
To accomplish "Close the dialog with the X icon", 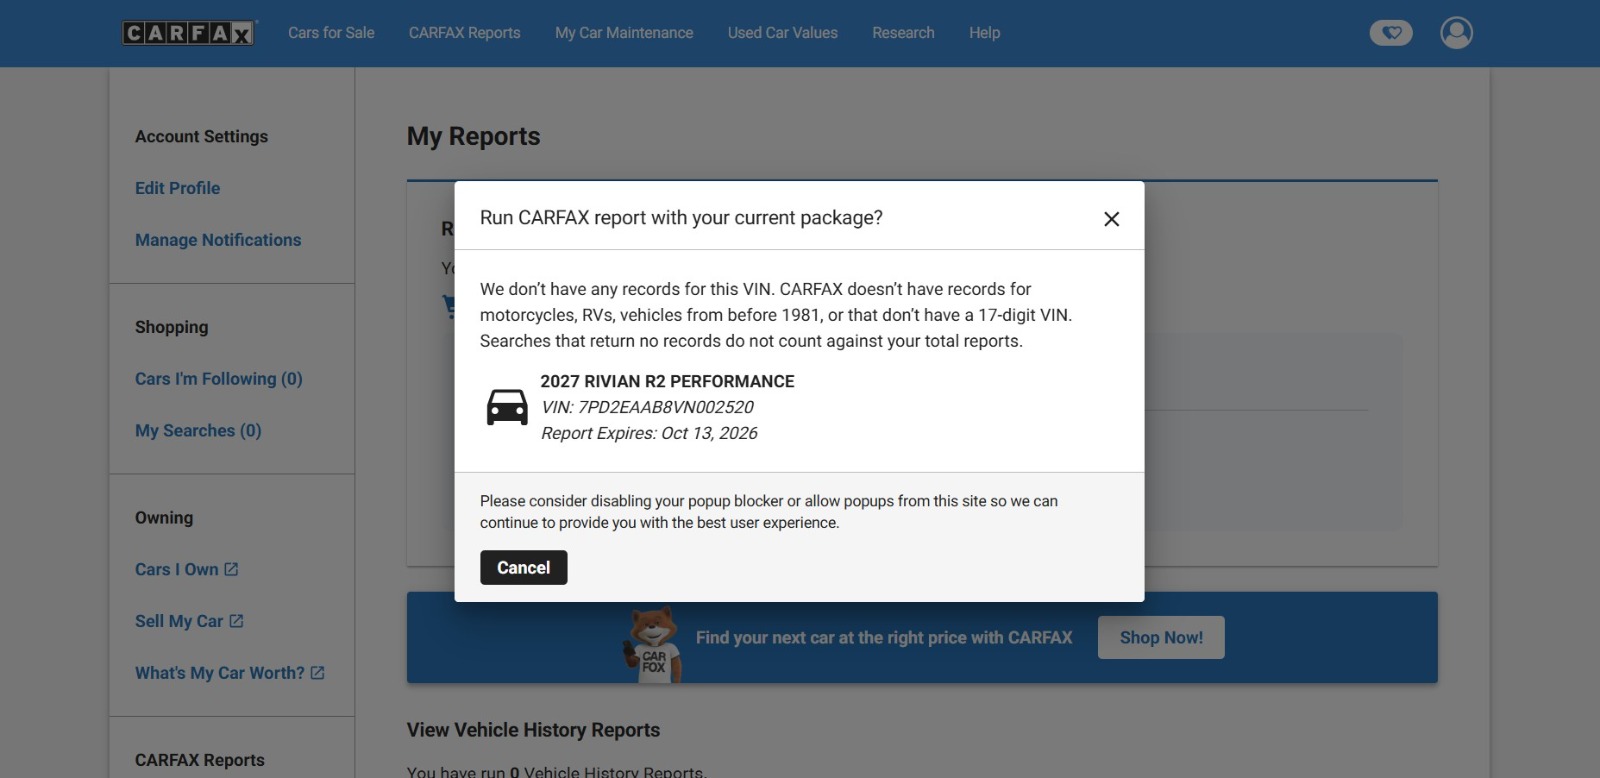I will coord(1111,218).
